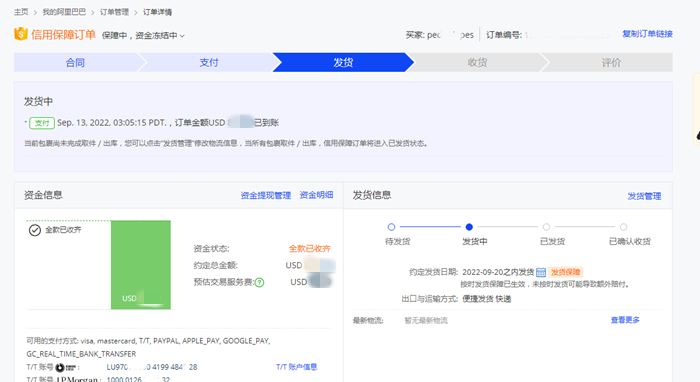Go to 主页 breadcrumb

click(x=21, y=12)
